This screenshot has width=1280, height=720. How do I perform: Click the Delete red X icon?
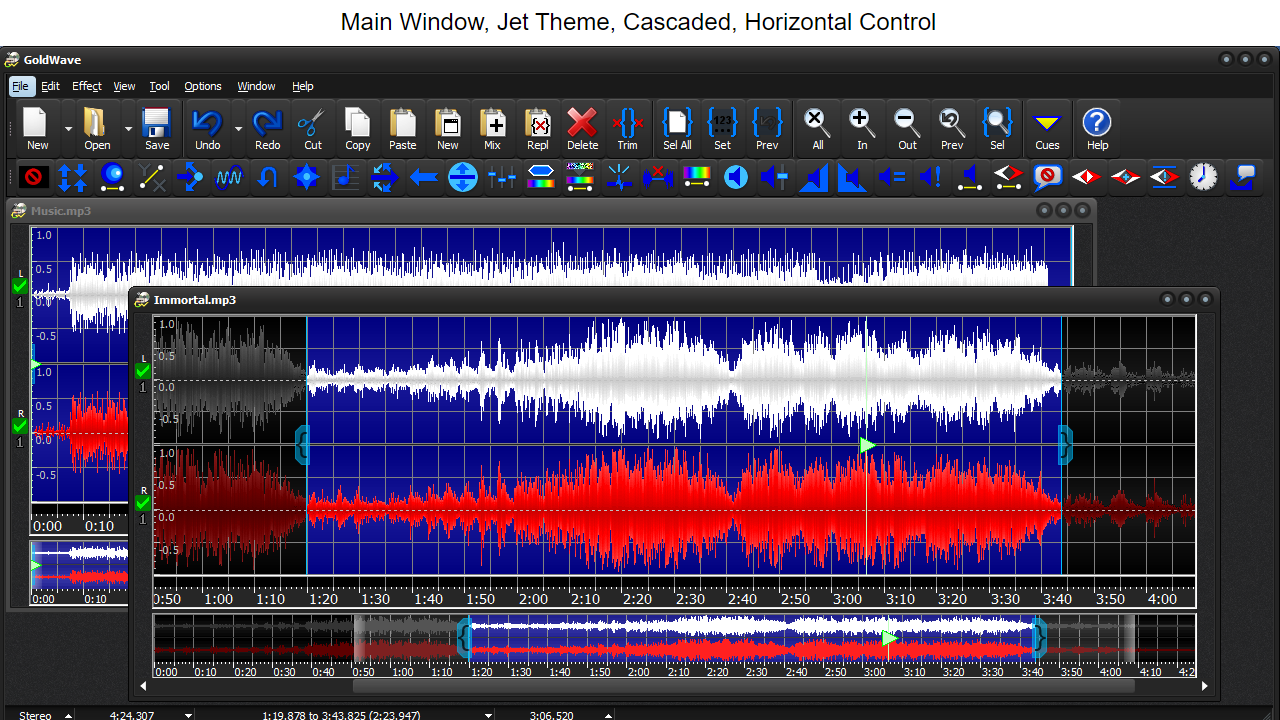[x=582, y=129]
